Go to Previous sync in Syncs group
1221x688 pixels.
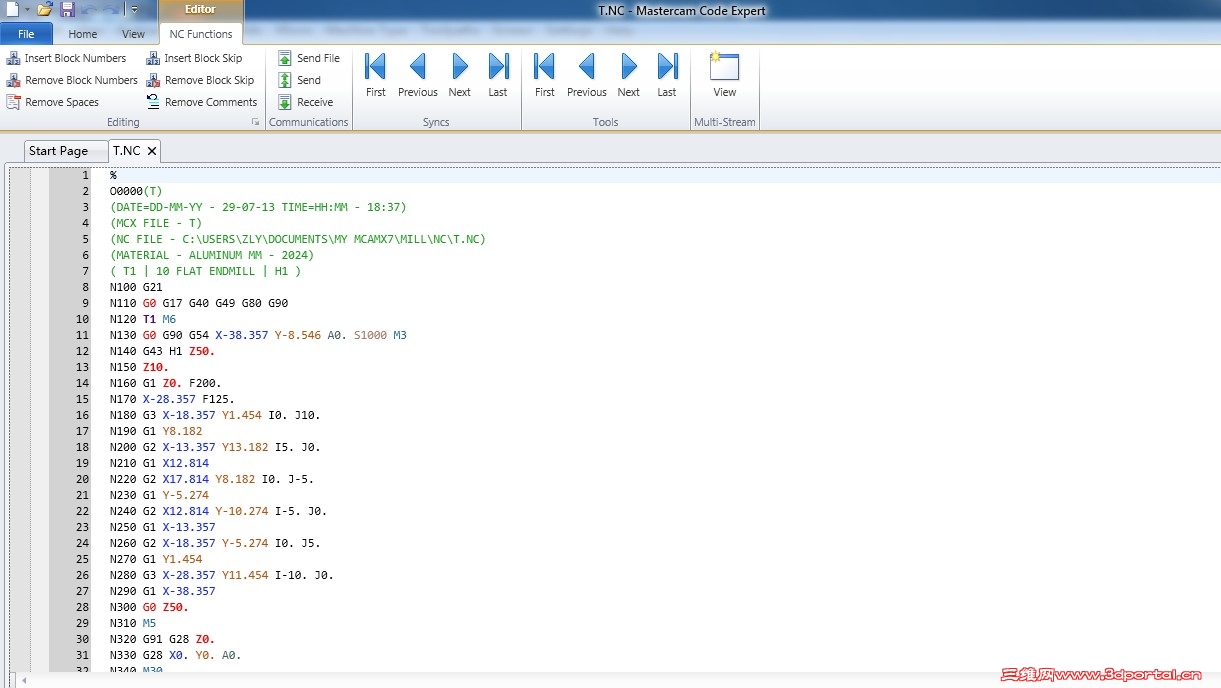tap(418, 75)
